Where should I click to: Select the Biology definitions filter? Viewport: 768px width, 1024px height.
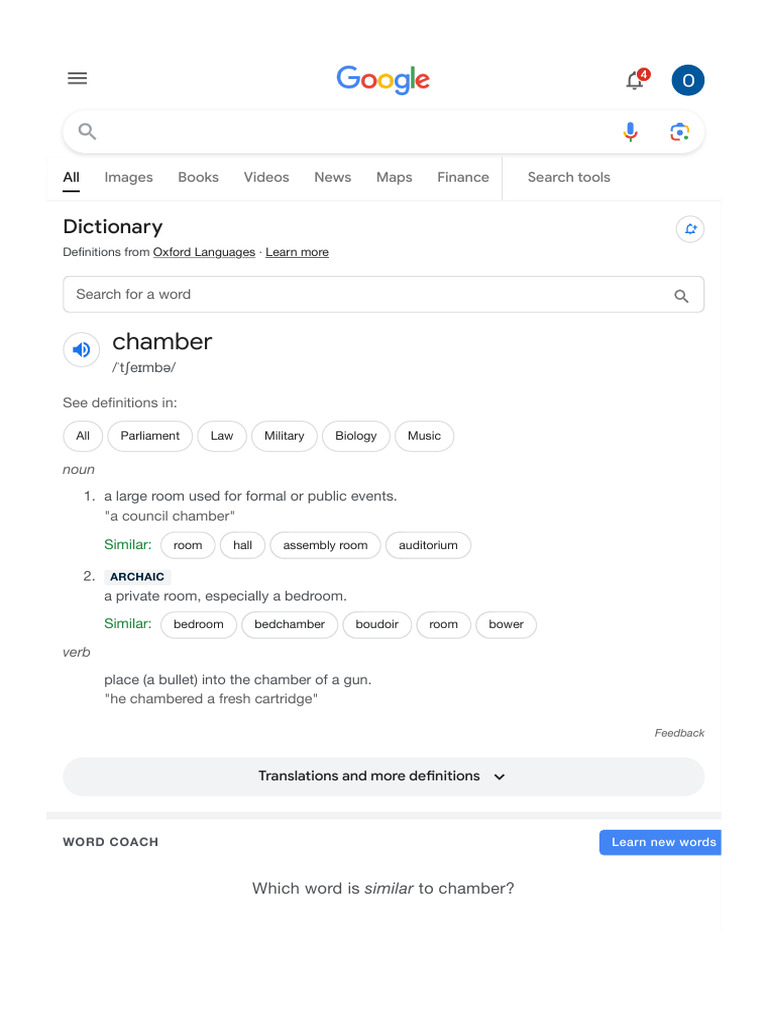[356, 436]
